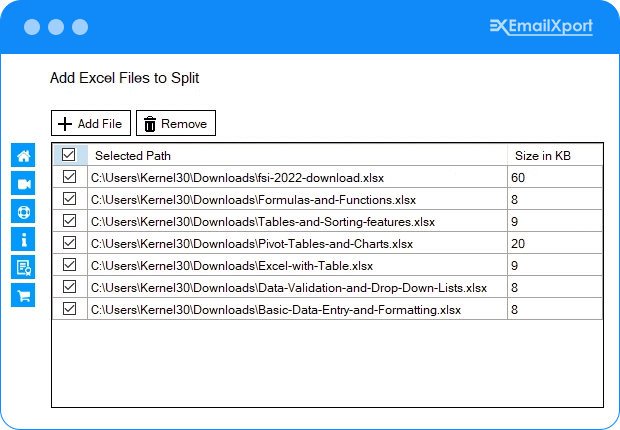Image resolution: width=620 pixels, height=430 pixels.
Task: Click the third window control dot
Action: point(80,27)
